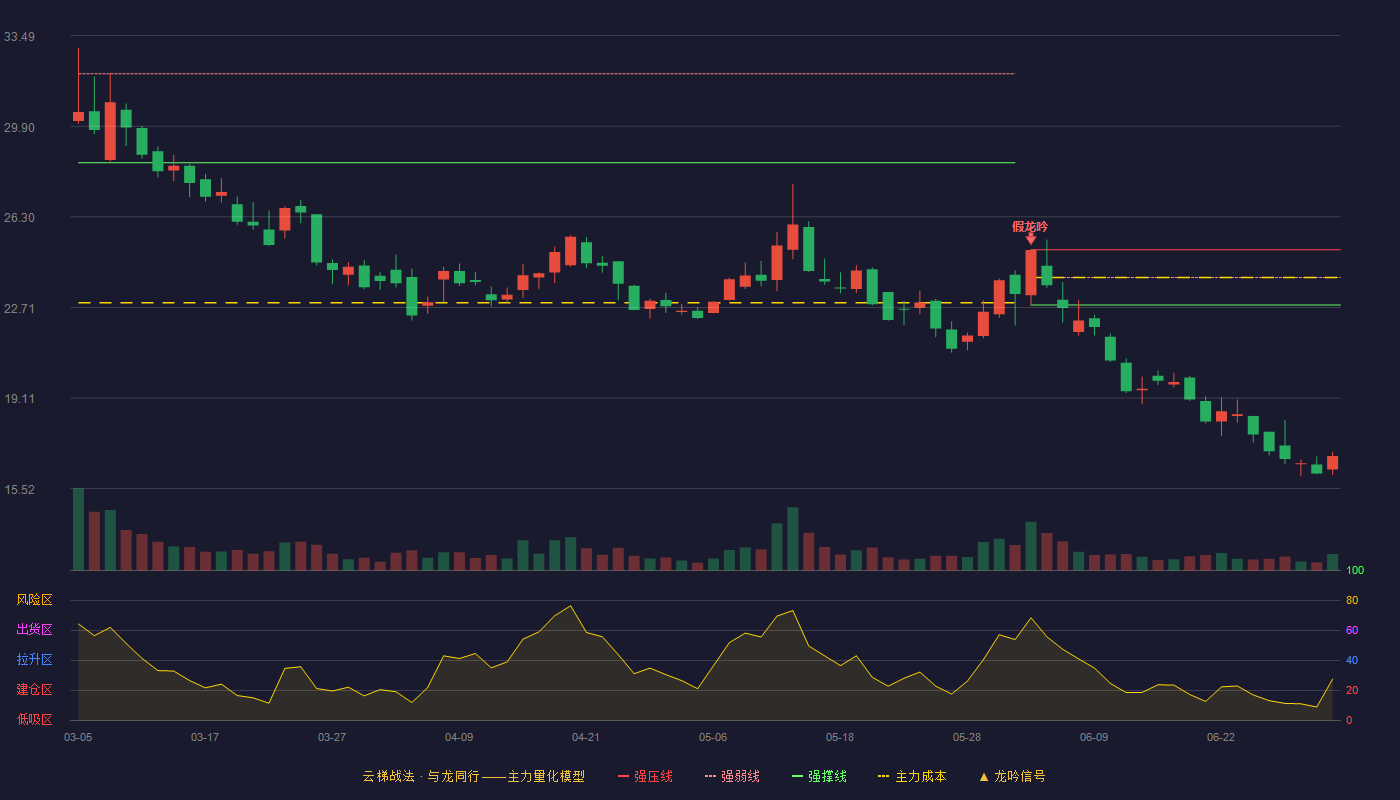
Task: Click the first volume bar at 03-05
Action: point(78,529)
